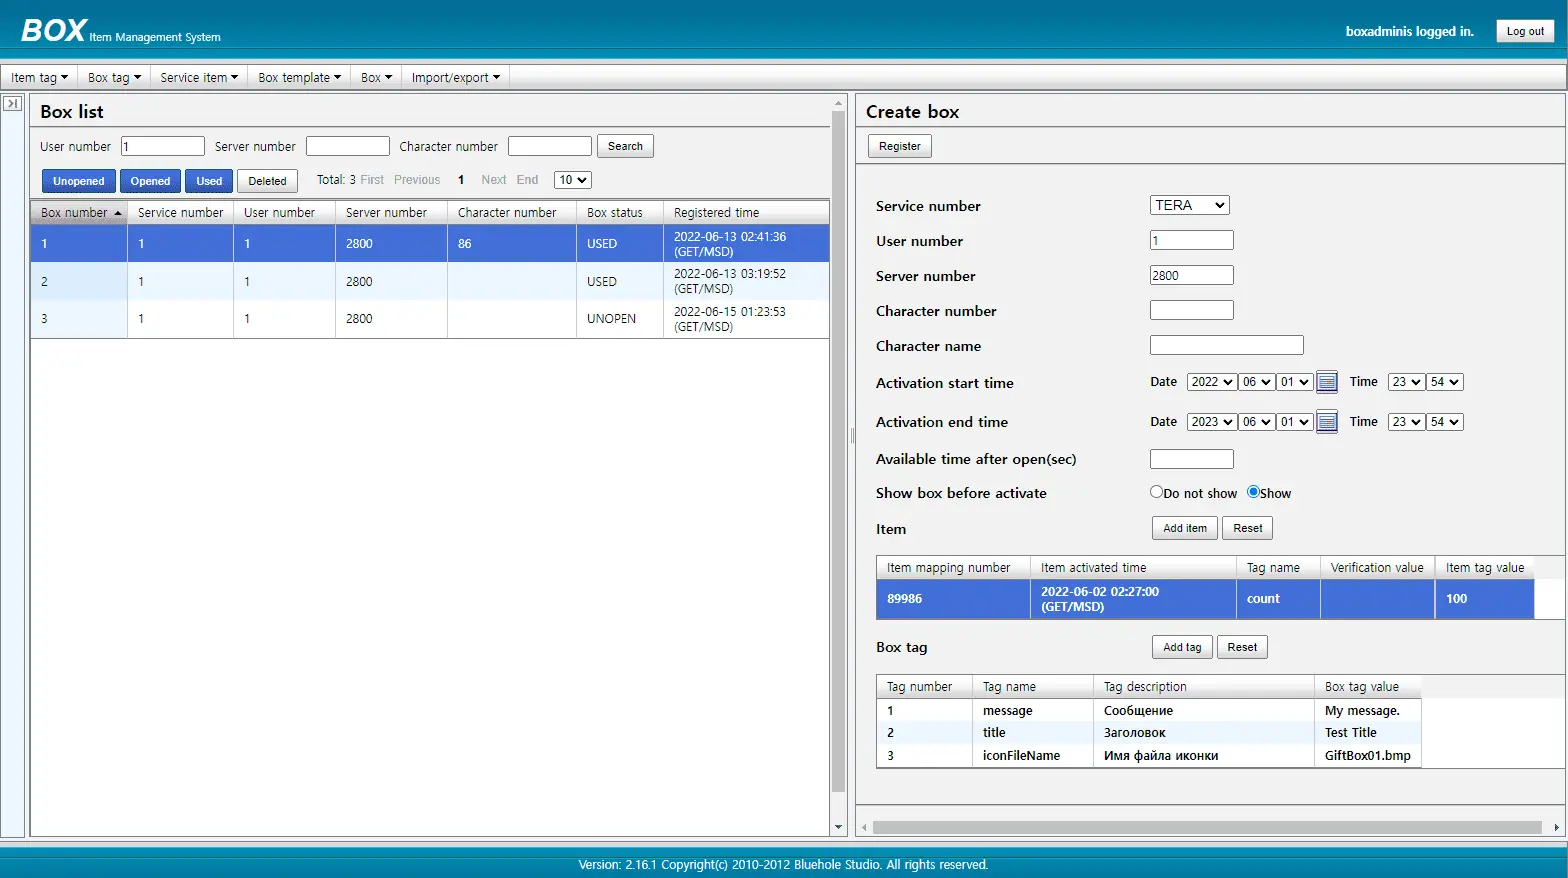Sort by Registered time column header
This screenshot has height=878, width=1568.
tap(746, 213)
